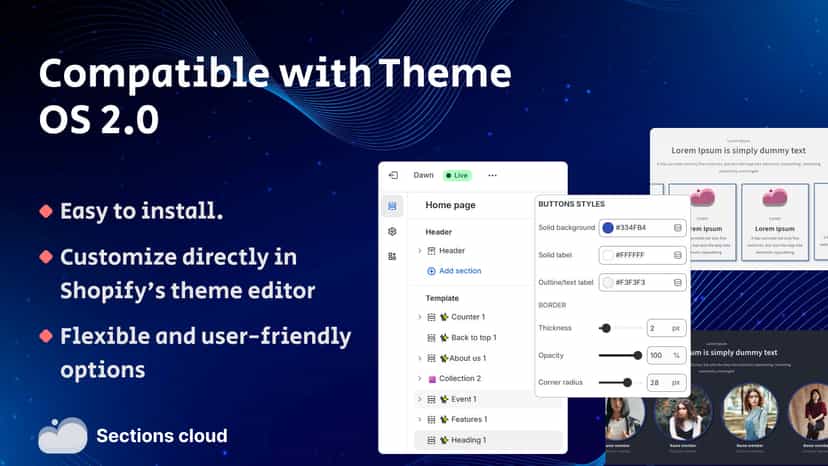Expand the Counter 1 section
Viewport: 828px width, 466px height.
coord(420,317)
